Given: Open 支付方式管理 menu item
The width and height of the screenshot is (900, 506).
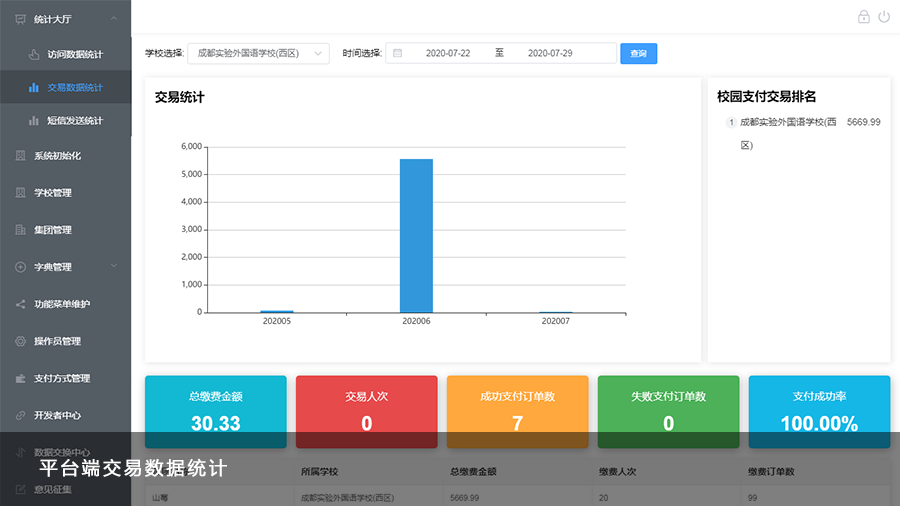Looking at the screenshot, I should coord(66,378).
